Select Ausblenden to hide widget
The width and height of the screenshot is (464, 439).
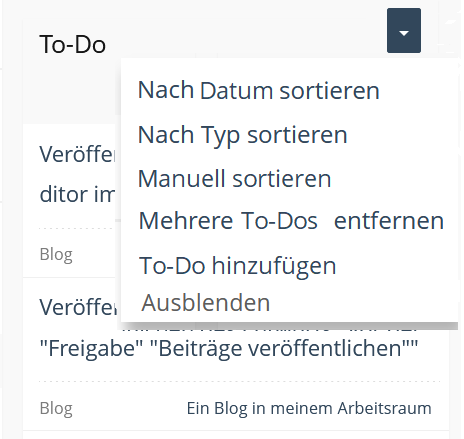click(x=206, y=303)
